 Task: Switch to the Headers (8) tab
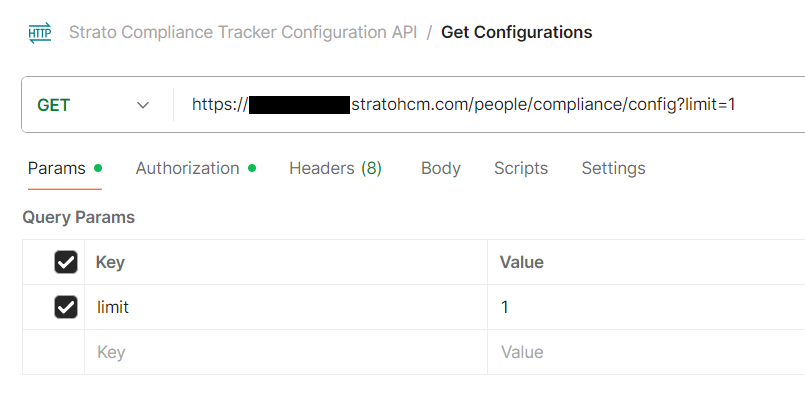[x=335, y=168]
